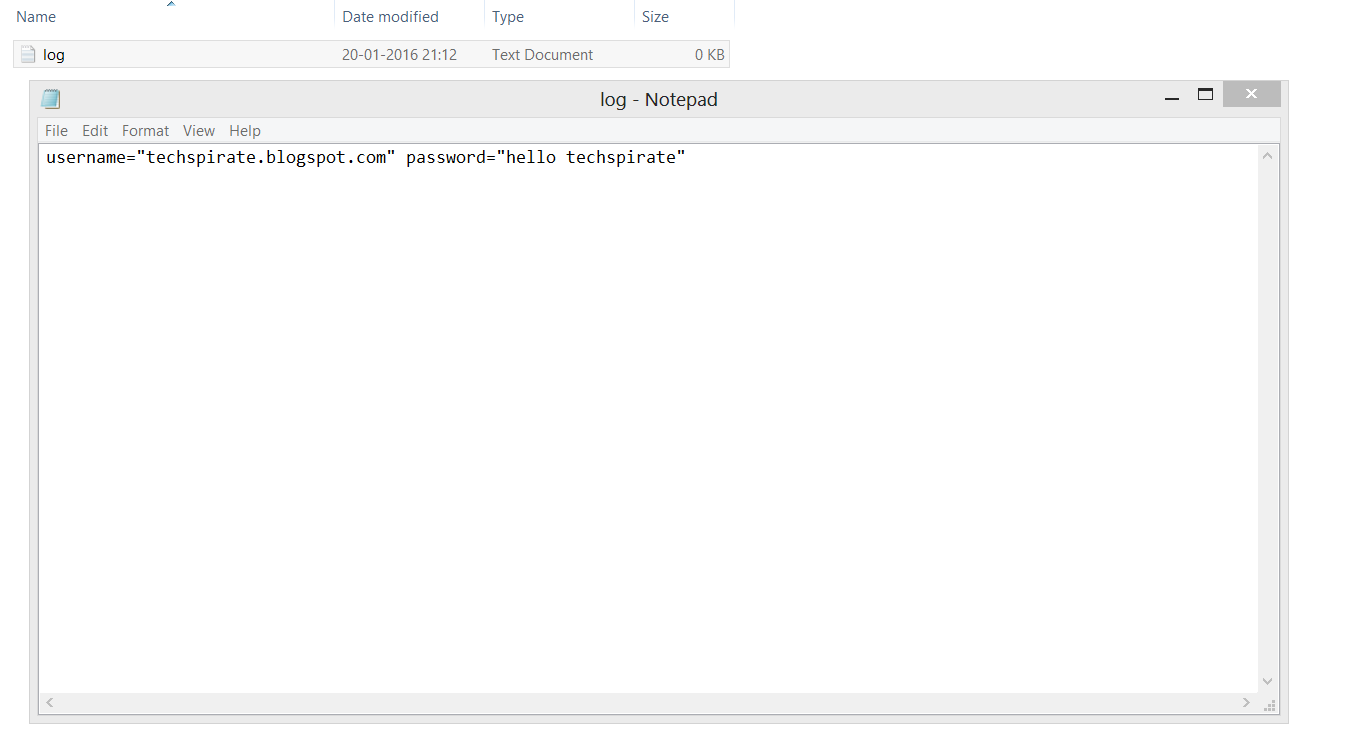Screen dimensions: 1349x737
Task: Click the log - Notepad title bar
Action: coord(659,99)
